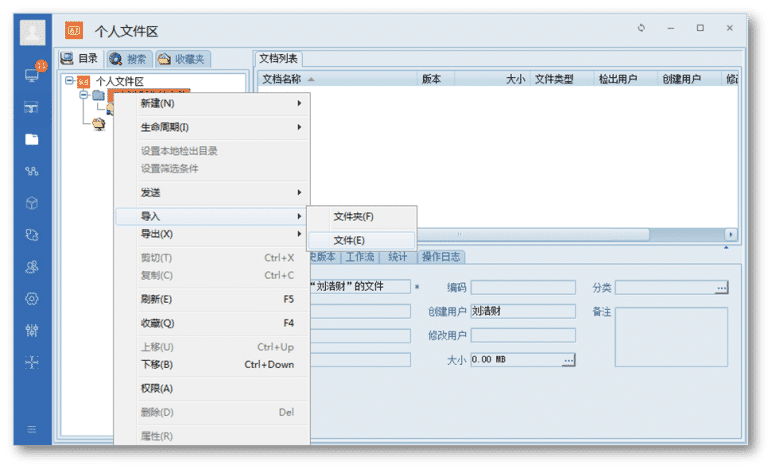The width and height of the screenshot is (772, 469).
Task: Choose 下移(B) in the context menu
Action: tap(212, 365)
